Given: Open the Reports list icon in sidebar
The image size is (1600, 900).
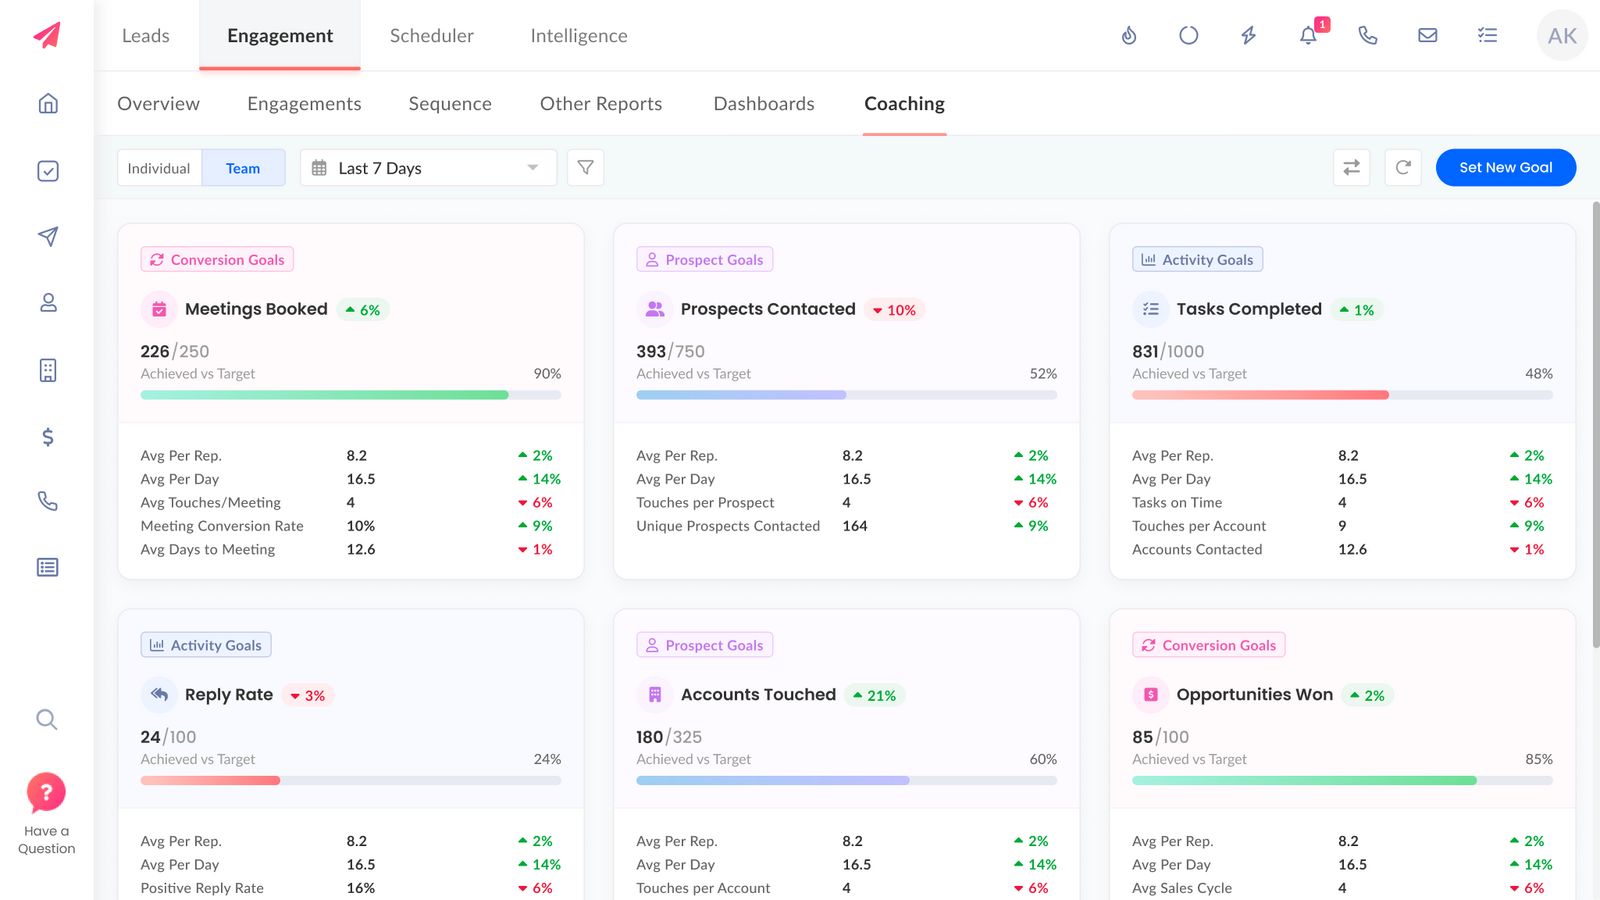Looking at the screenshot, I should pyautogui.click(x=47, y=567).
